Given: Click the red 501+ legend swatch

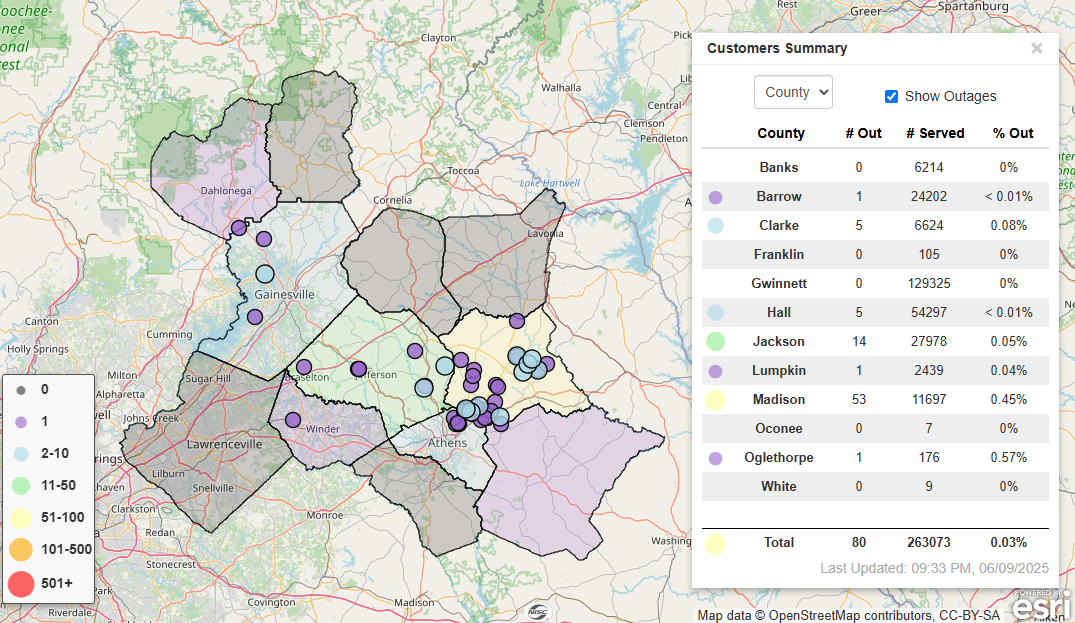Looking at the screenshot, I should point(22,582).
